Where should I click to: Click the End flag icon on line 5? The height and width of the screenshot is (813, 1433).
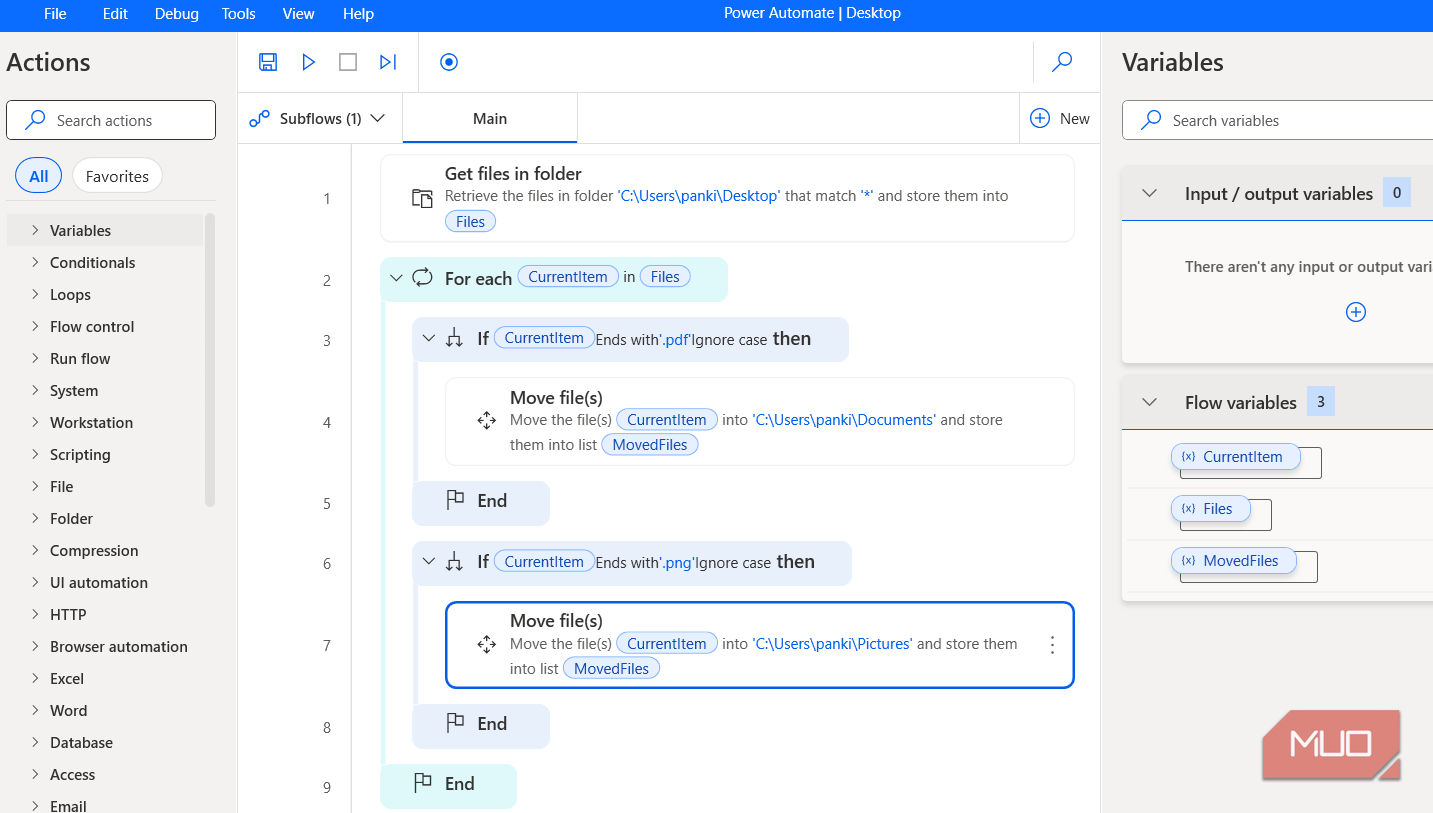tap(455, 500)
